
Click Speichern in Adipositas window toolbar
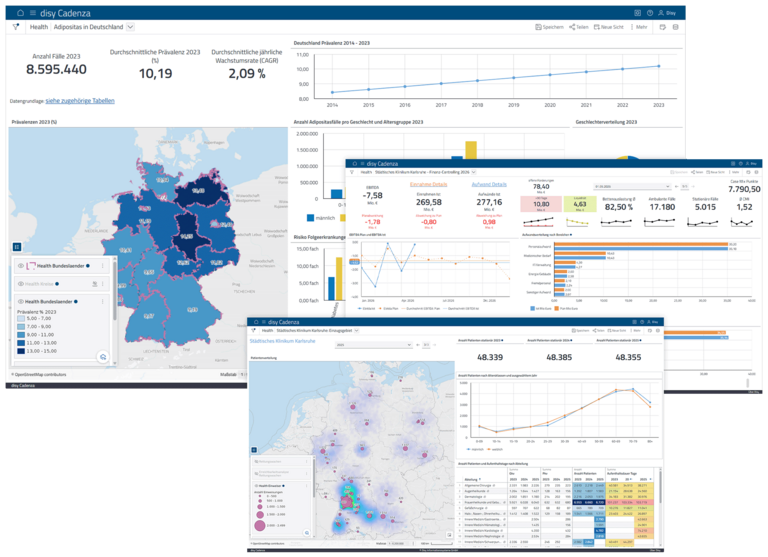pyautogui.click(x=550, y=27)
